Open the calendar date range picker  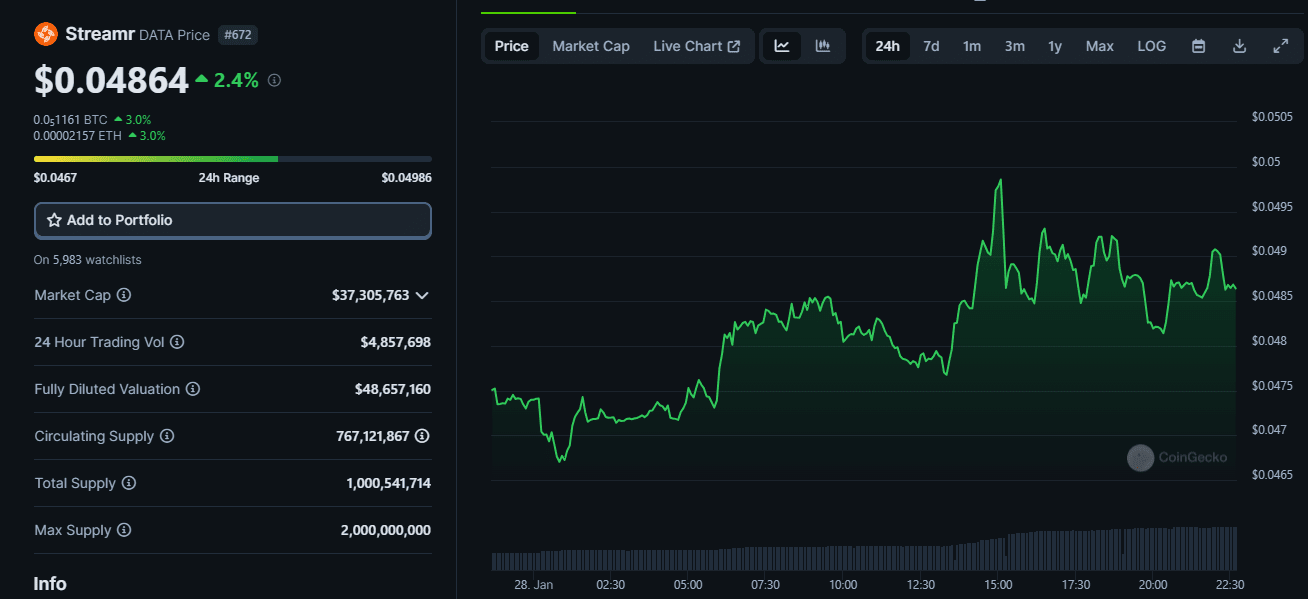coord(1198,46)
